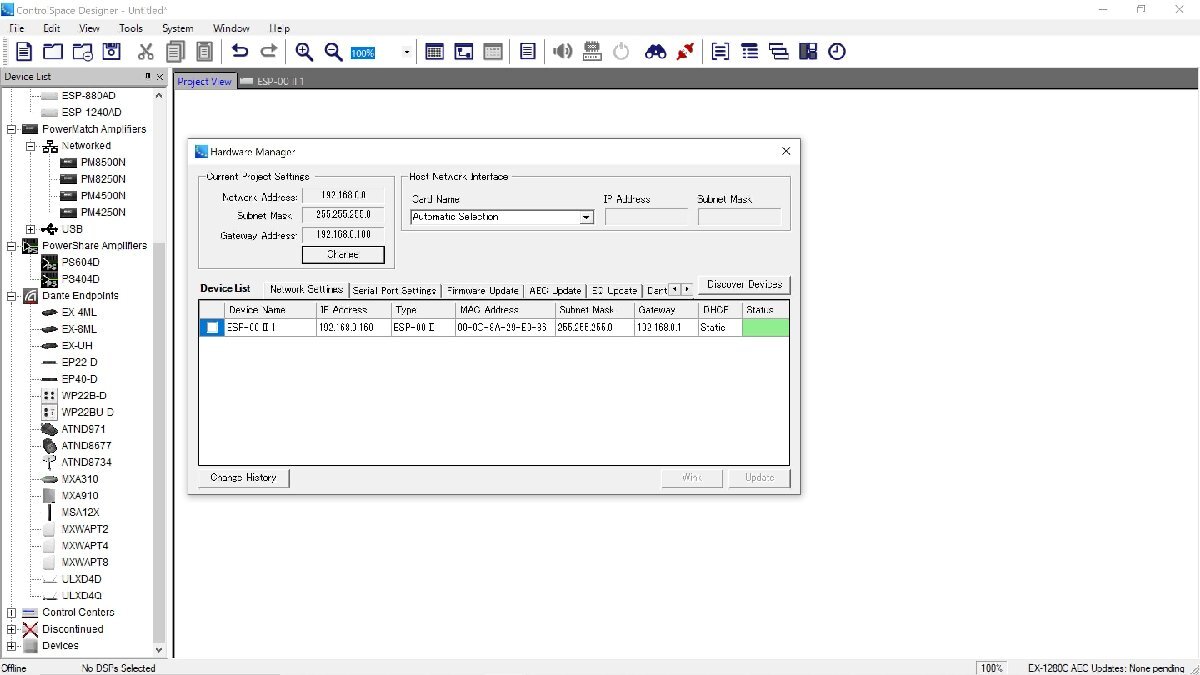
Task: Click the PowerShare Amplifiers category icon
Action: click(30, 246)
